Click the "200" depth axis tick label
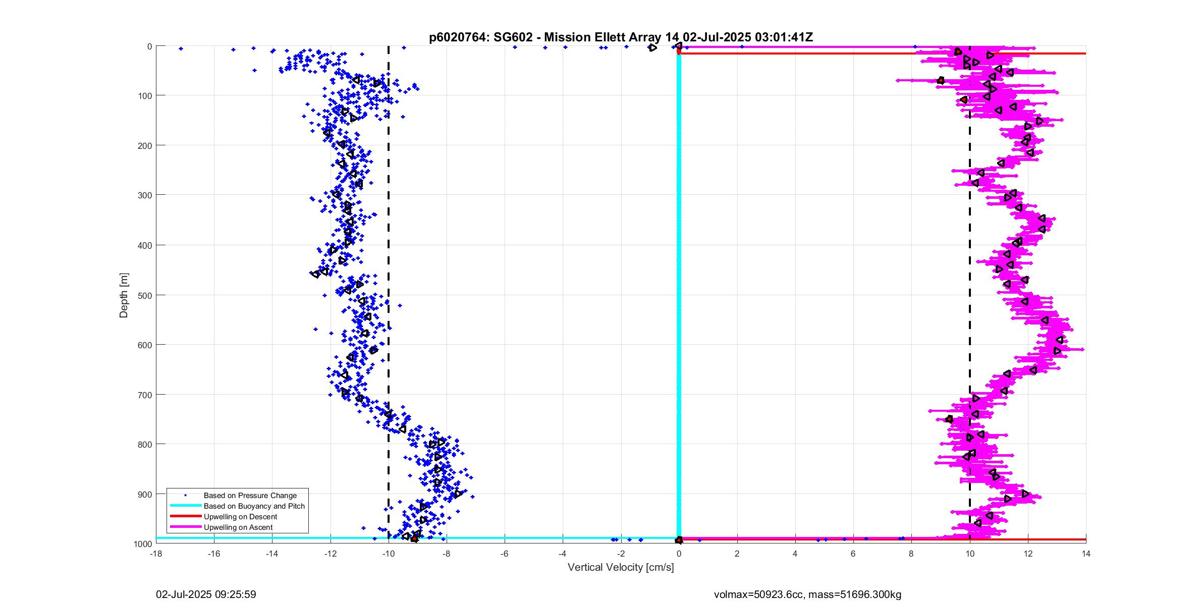Viewport: 1200px width, 611px height. (x=144, y=145)
